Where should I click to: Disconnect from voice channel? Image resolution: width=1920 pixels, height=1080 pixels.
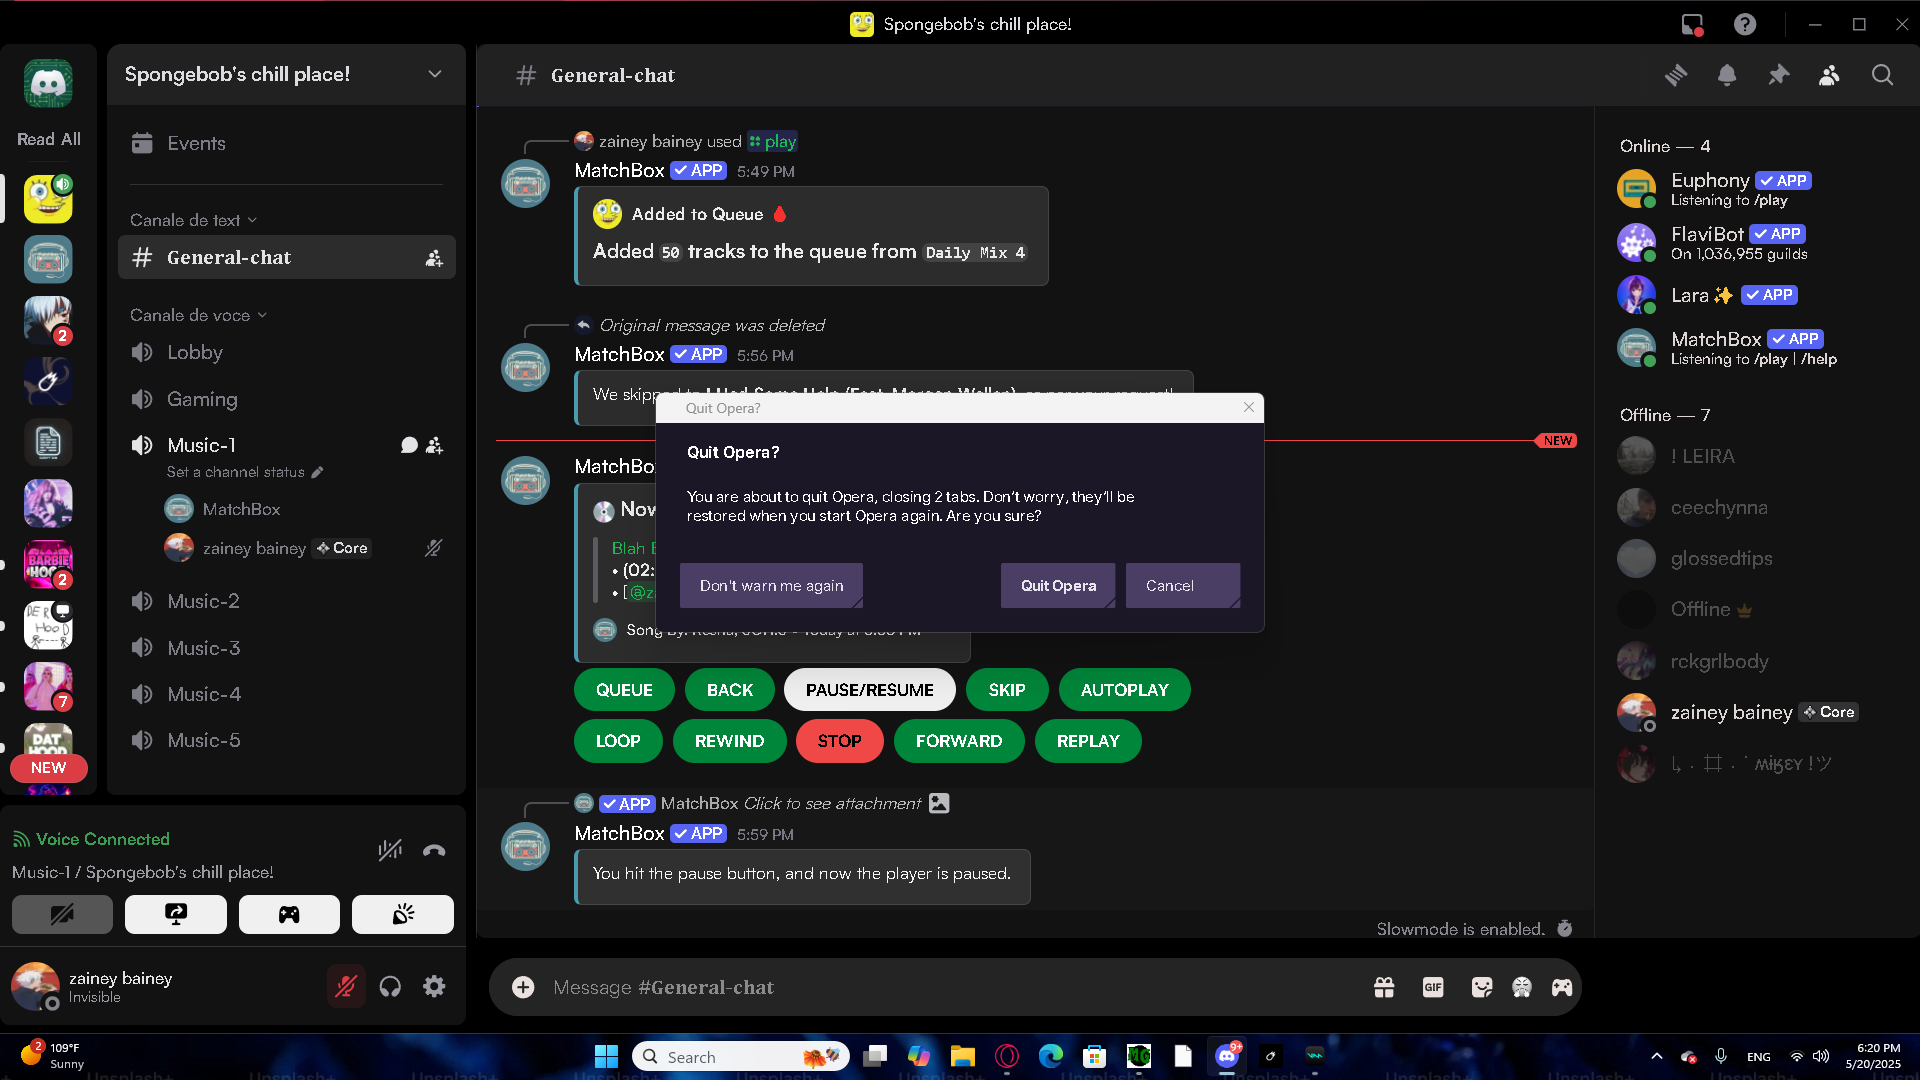(x=434, y=851)
